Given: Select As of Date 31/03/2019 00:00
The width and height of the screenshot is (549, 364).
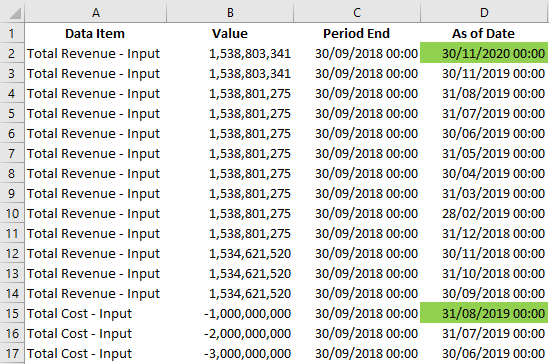Looking at the screenshot, I should (484, 194).
